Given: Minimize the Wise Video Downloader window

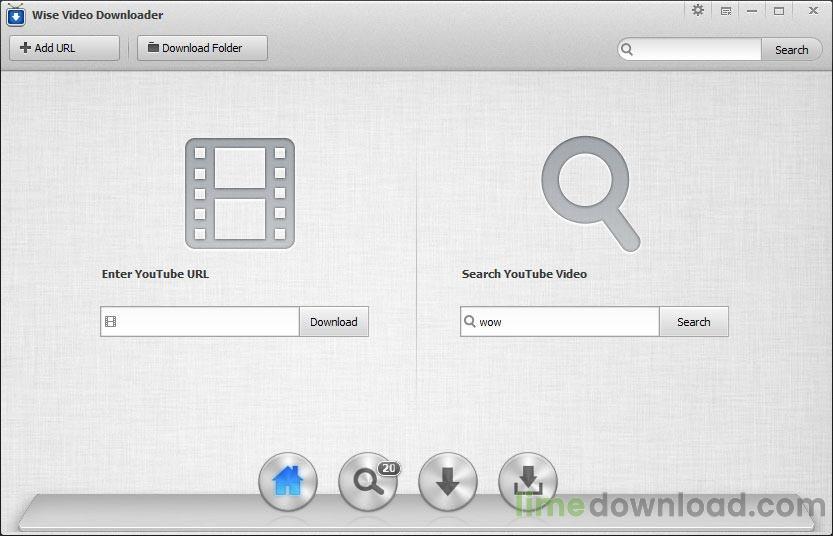Looking at the screenshot, I should coord(752,11).
